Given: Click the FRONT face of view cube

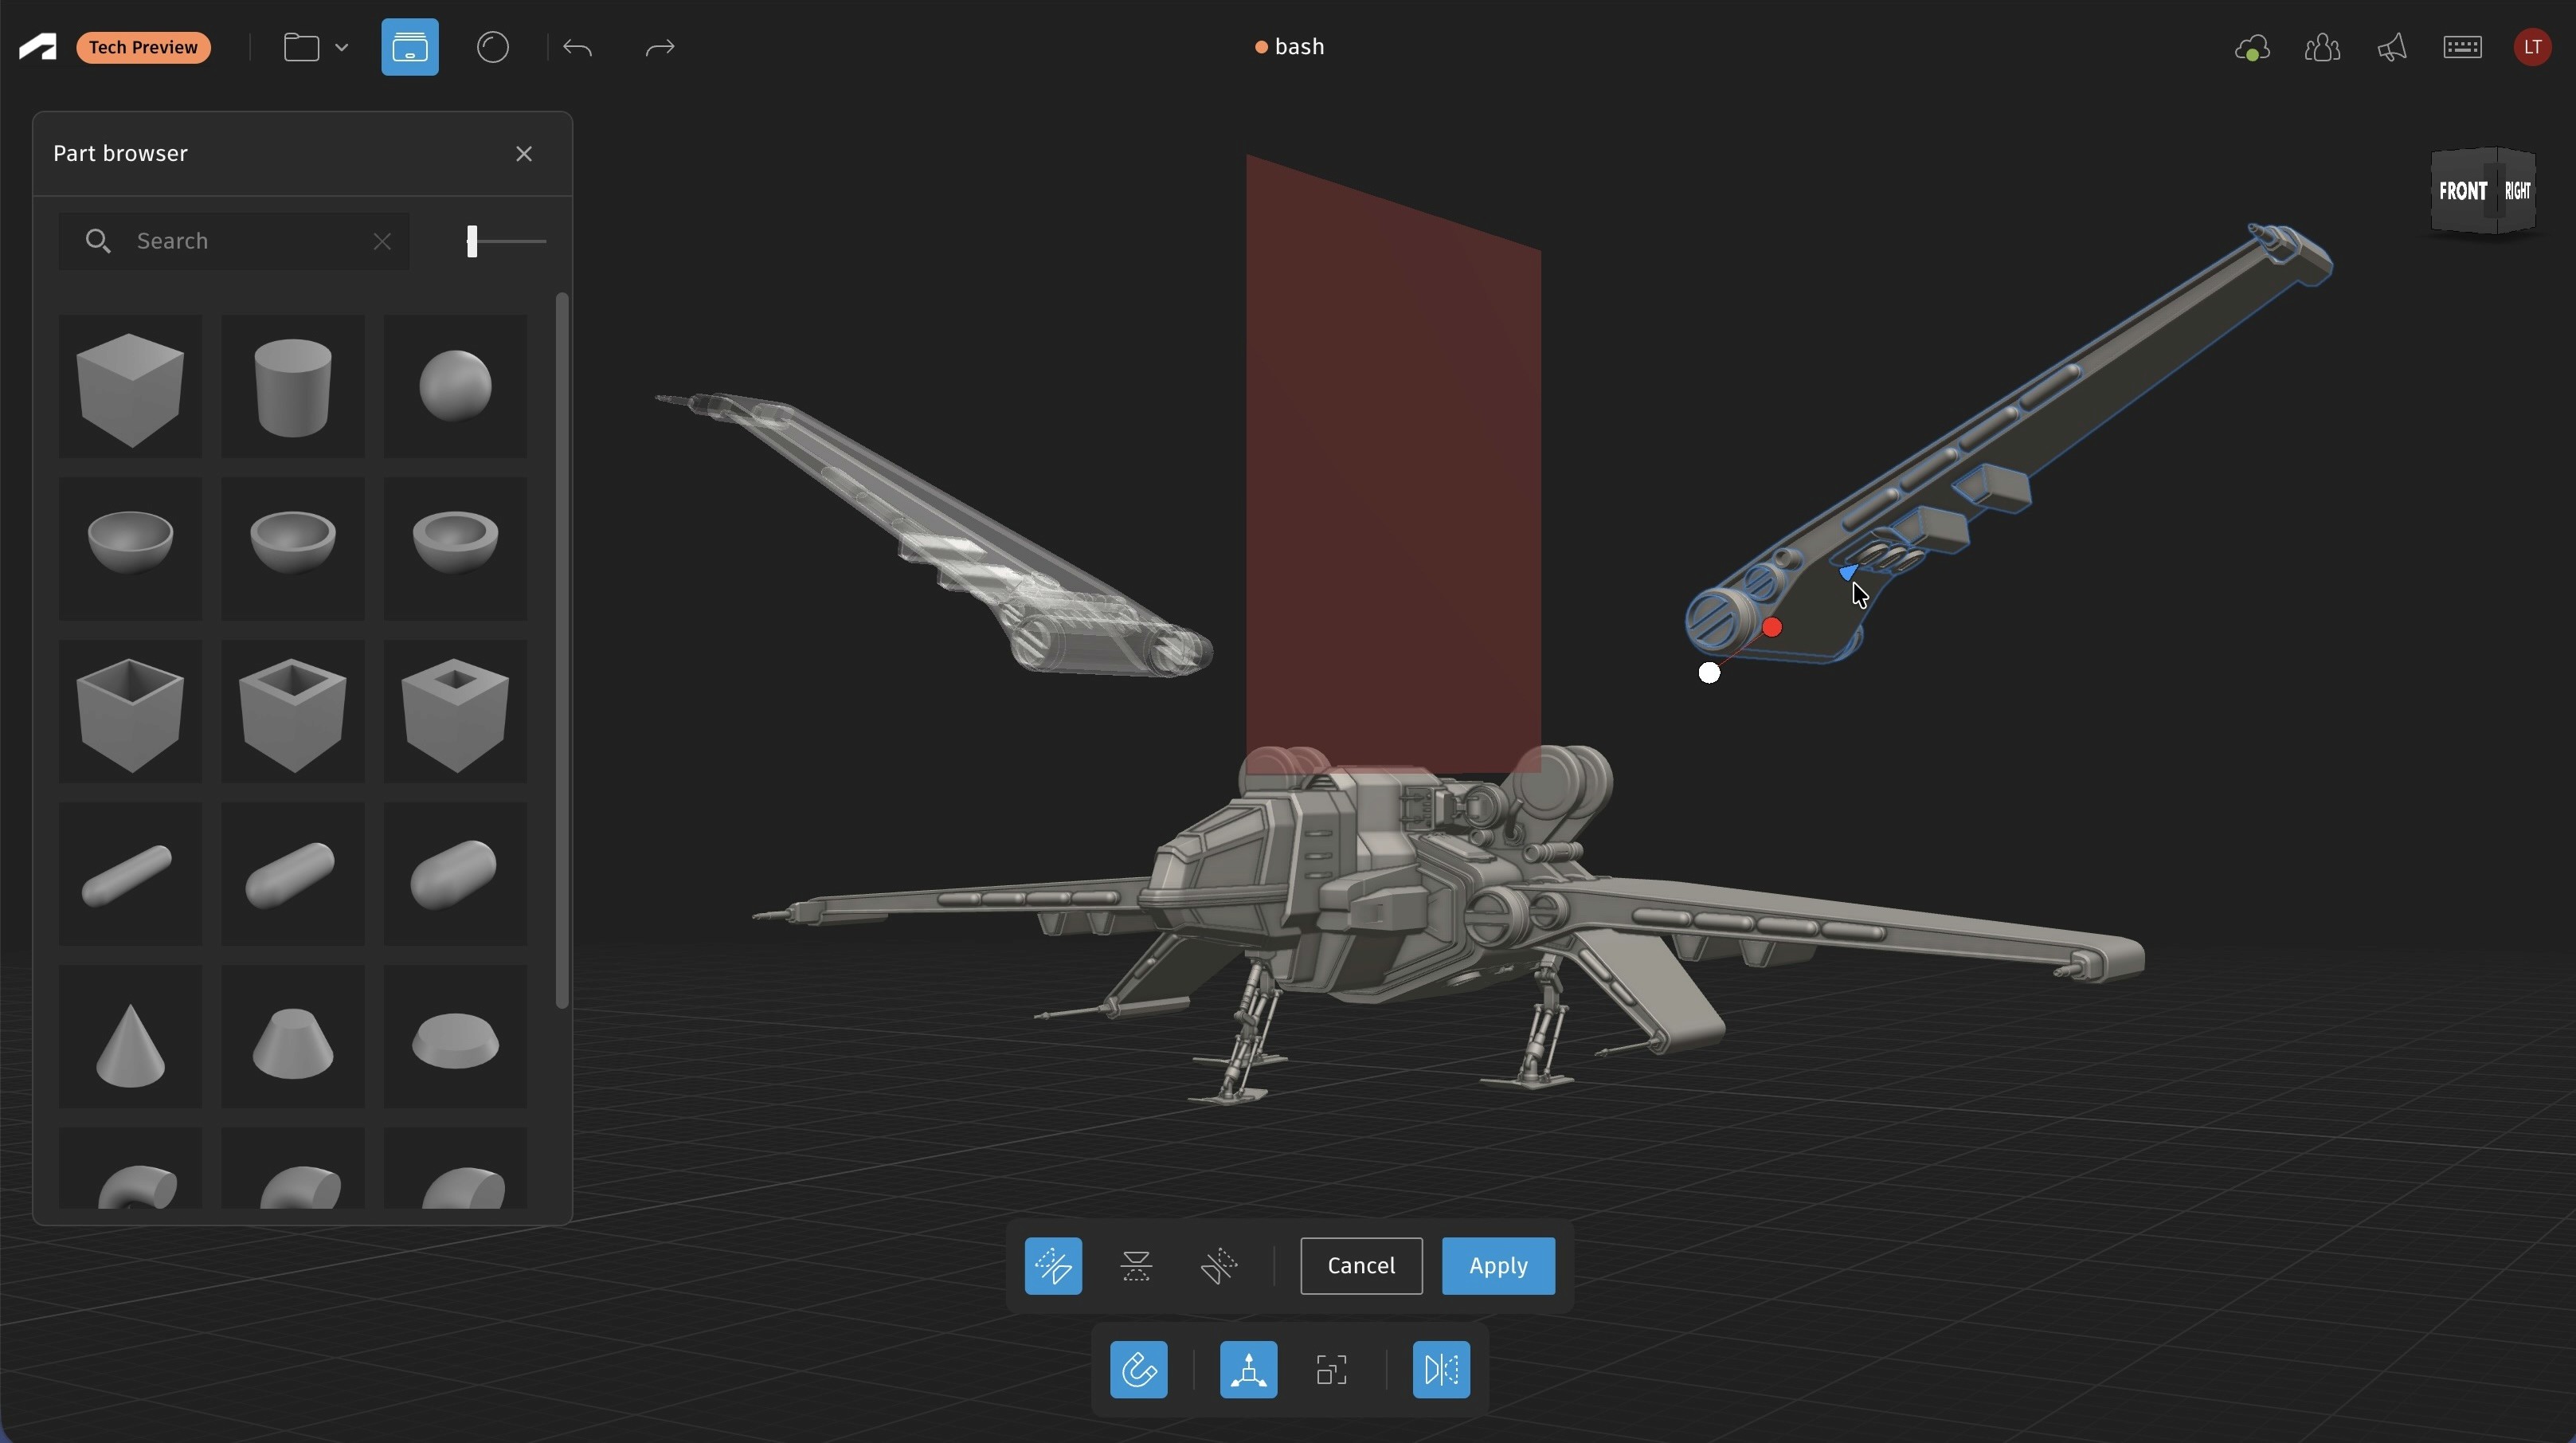Looking at the screenshot, I should tap(2462, 190).
